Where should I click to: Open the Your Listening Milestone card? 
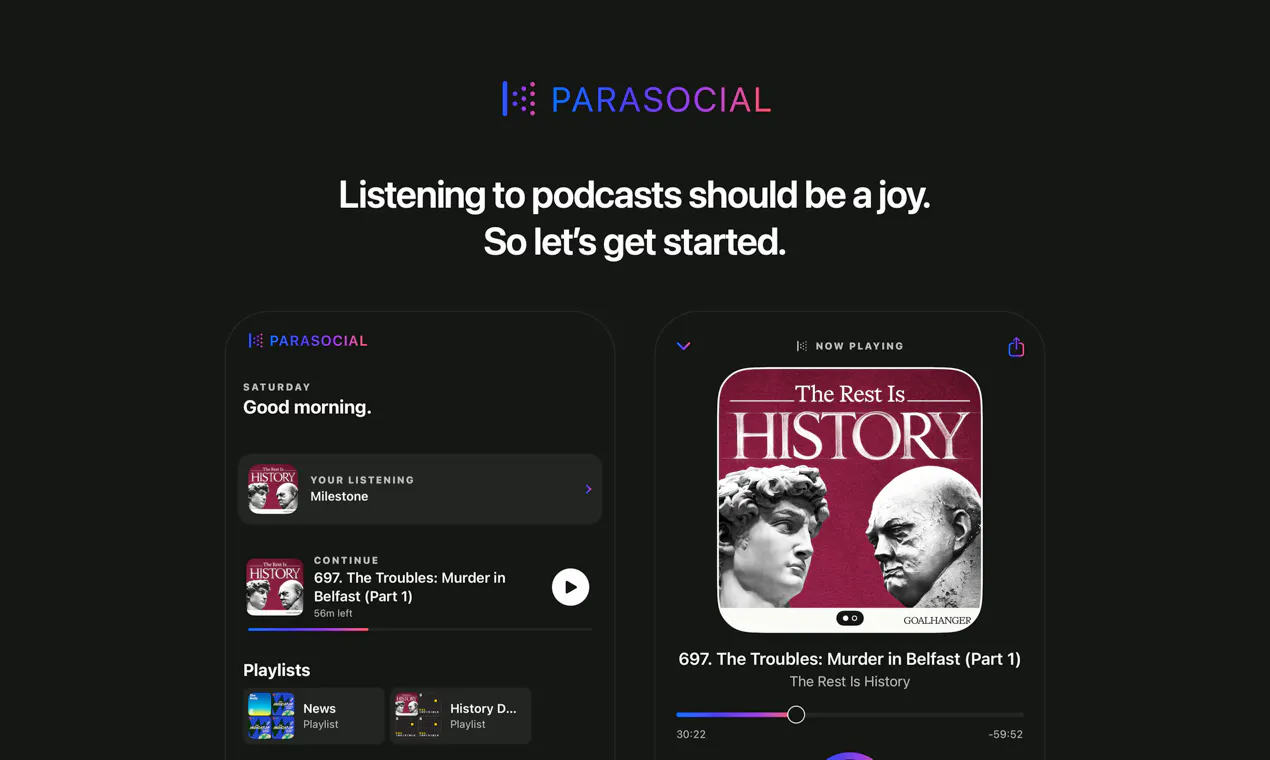(x=420, y=489)
